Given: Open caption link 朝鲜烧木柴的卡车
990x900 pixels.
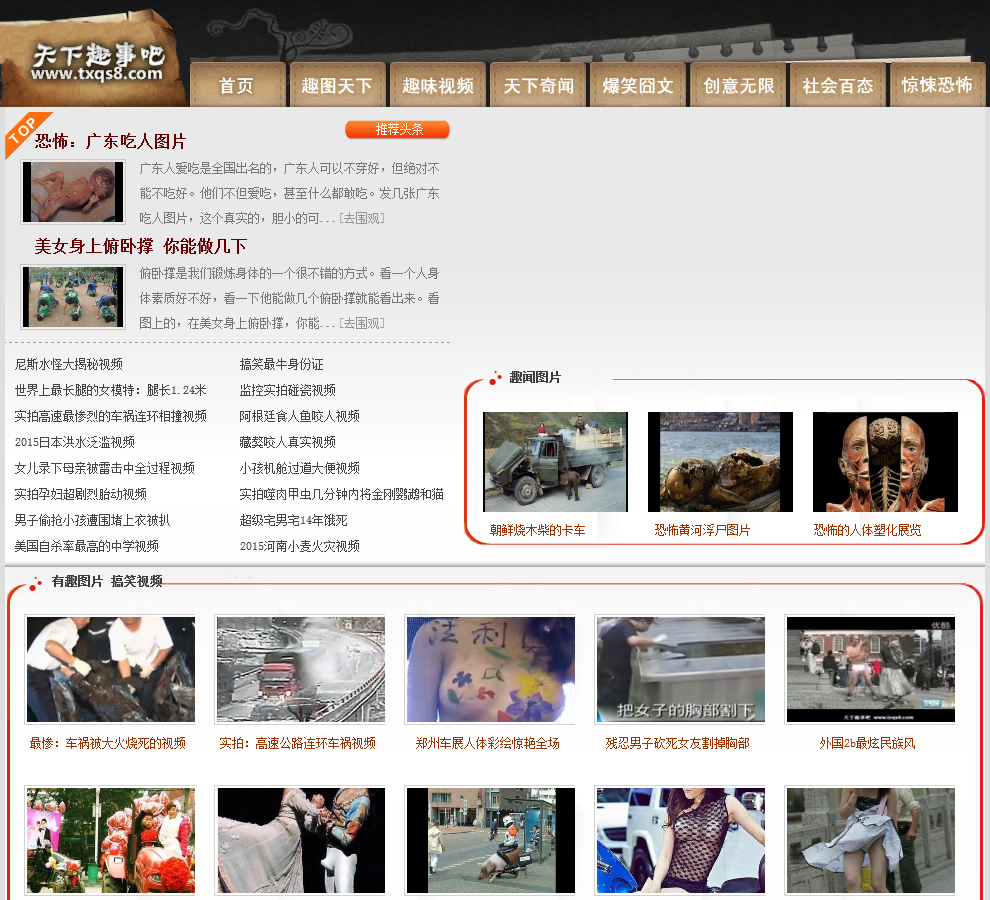Looking at the screenshot, I should [x=537, y=531].
